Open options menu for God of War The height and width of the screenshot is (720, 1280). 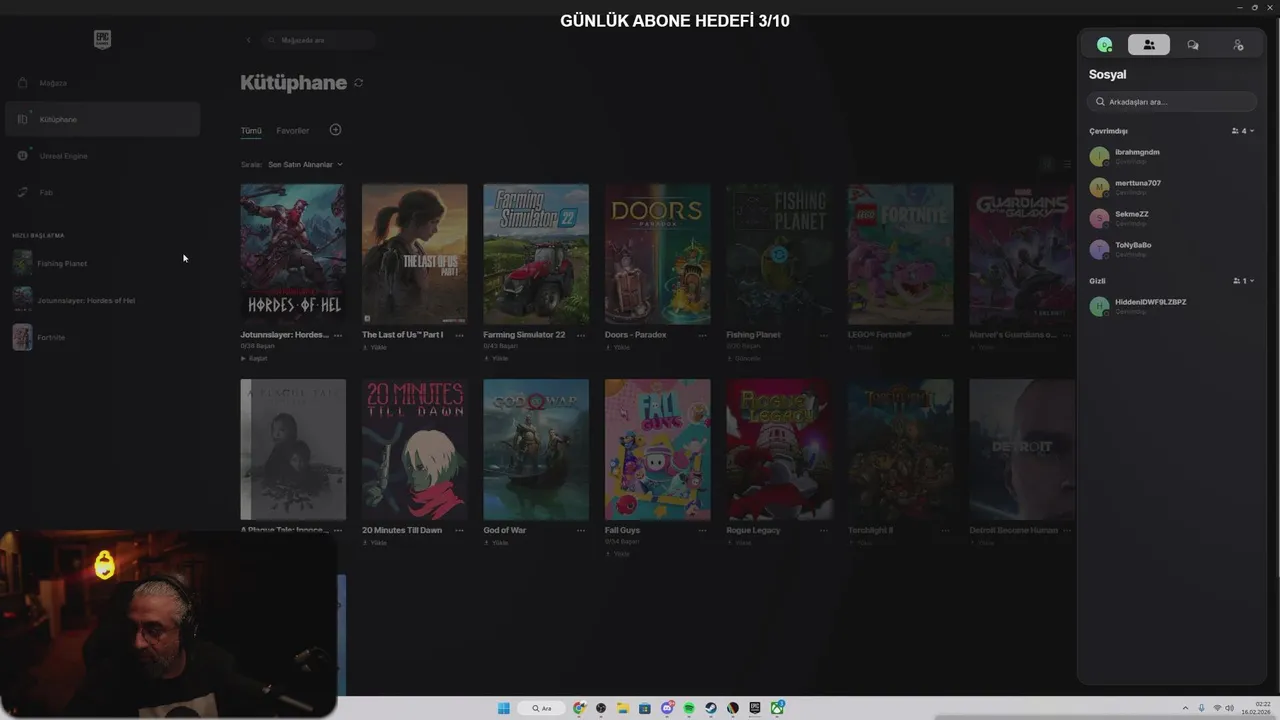coord(581,530)
